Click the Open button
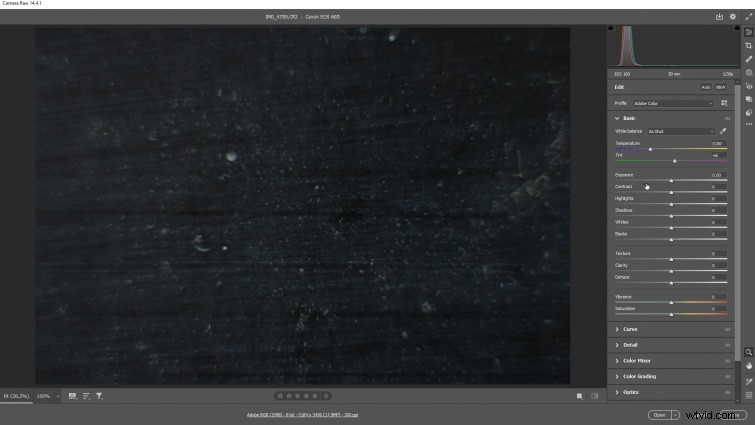 (660, 415)
